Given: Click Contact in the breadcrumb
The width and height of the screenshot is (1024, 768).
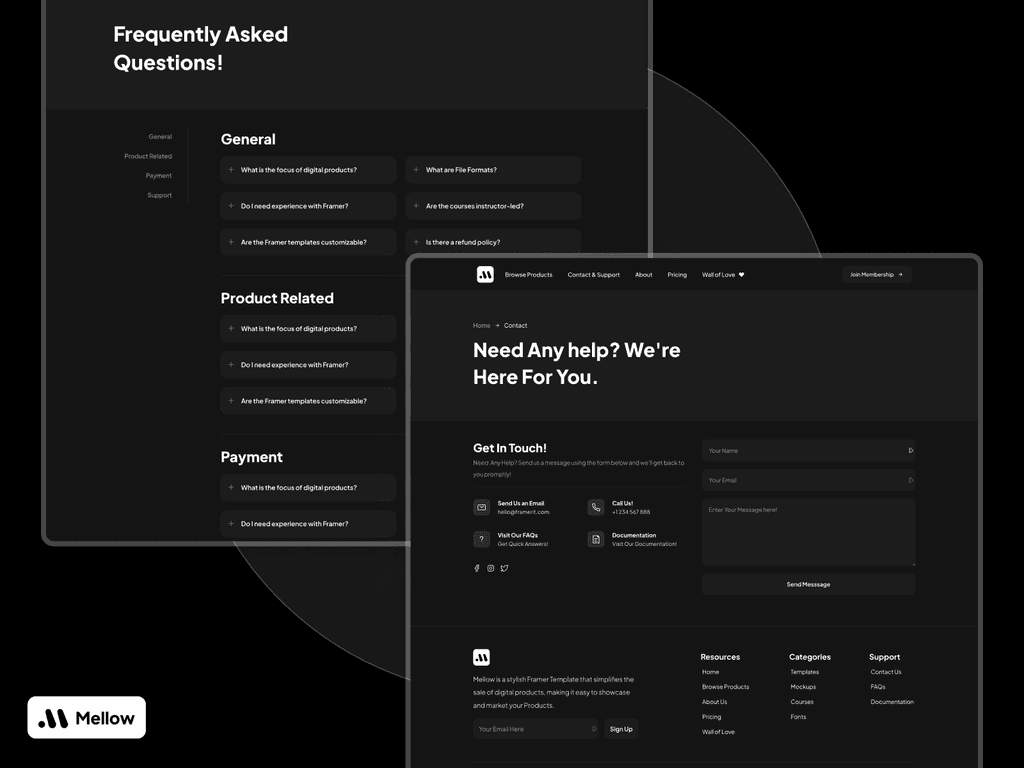Looking at the screenshot, I should point(515,325).
